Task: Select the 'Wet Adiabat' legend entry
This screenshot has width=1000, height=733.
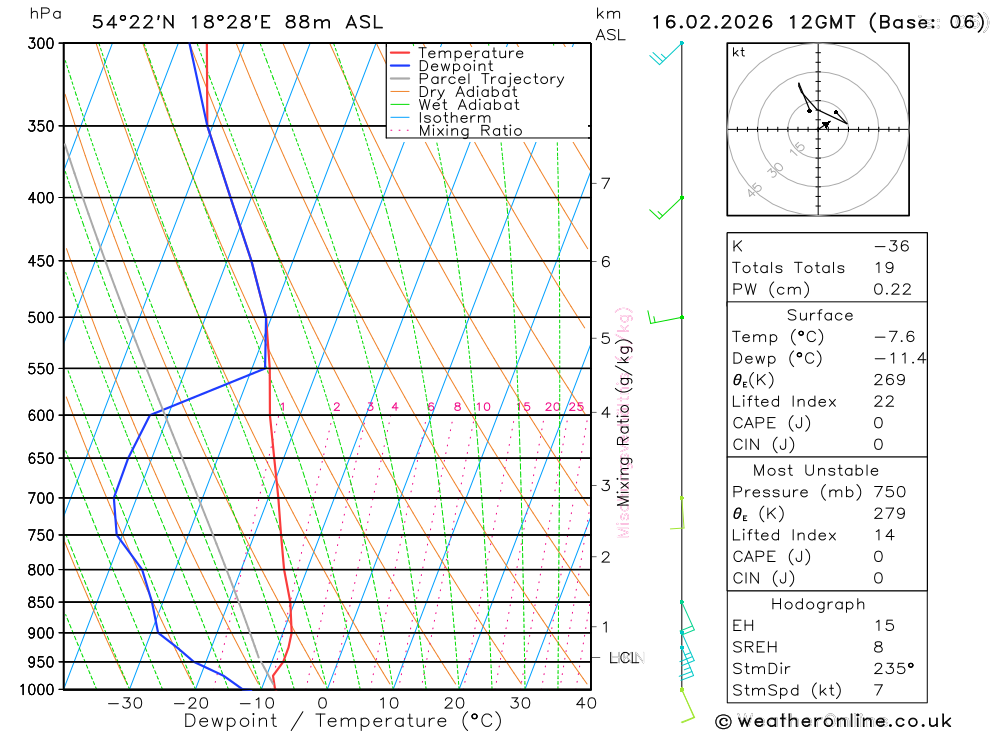Action: click(469, 105)
